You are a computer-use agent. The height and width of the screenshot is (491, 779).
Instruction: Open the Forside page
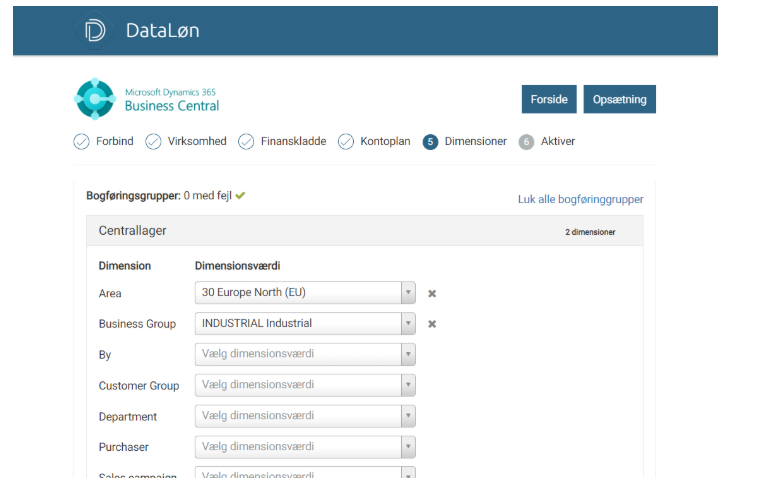click(549, 100)
